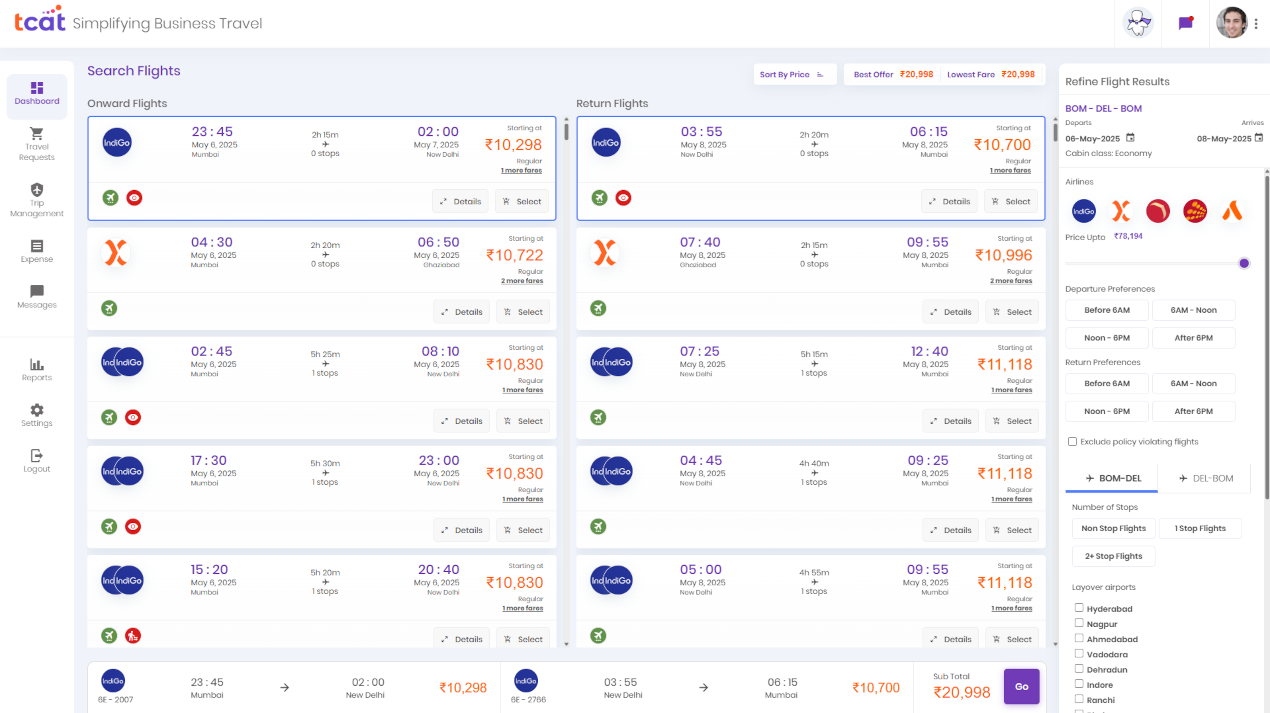Click the green eco airplane icon on first flight
Screen dimensions: 1270x713
109,198
